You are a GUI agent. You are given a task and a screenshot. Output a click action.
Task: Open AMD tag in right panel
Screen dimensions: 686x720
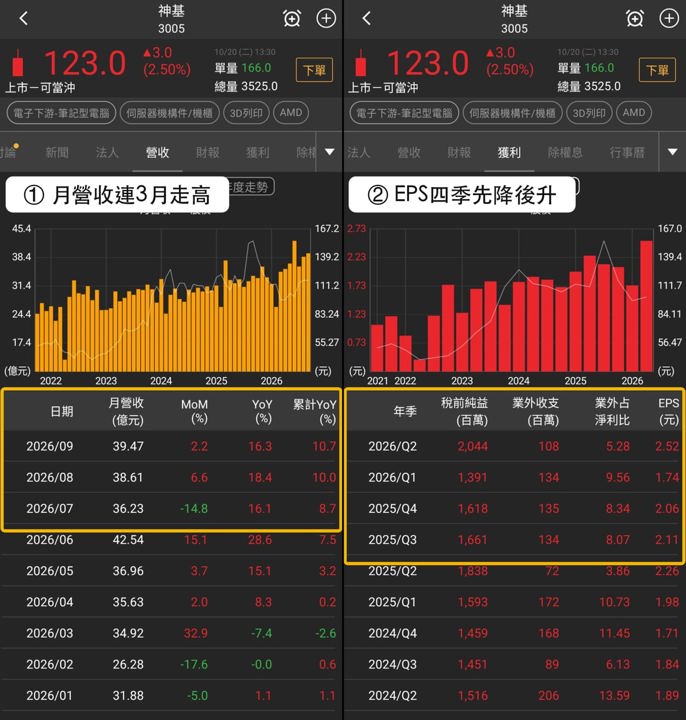(634, 113)
